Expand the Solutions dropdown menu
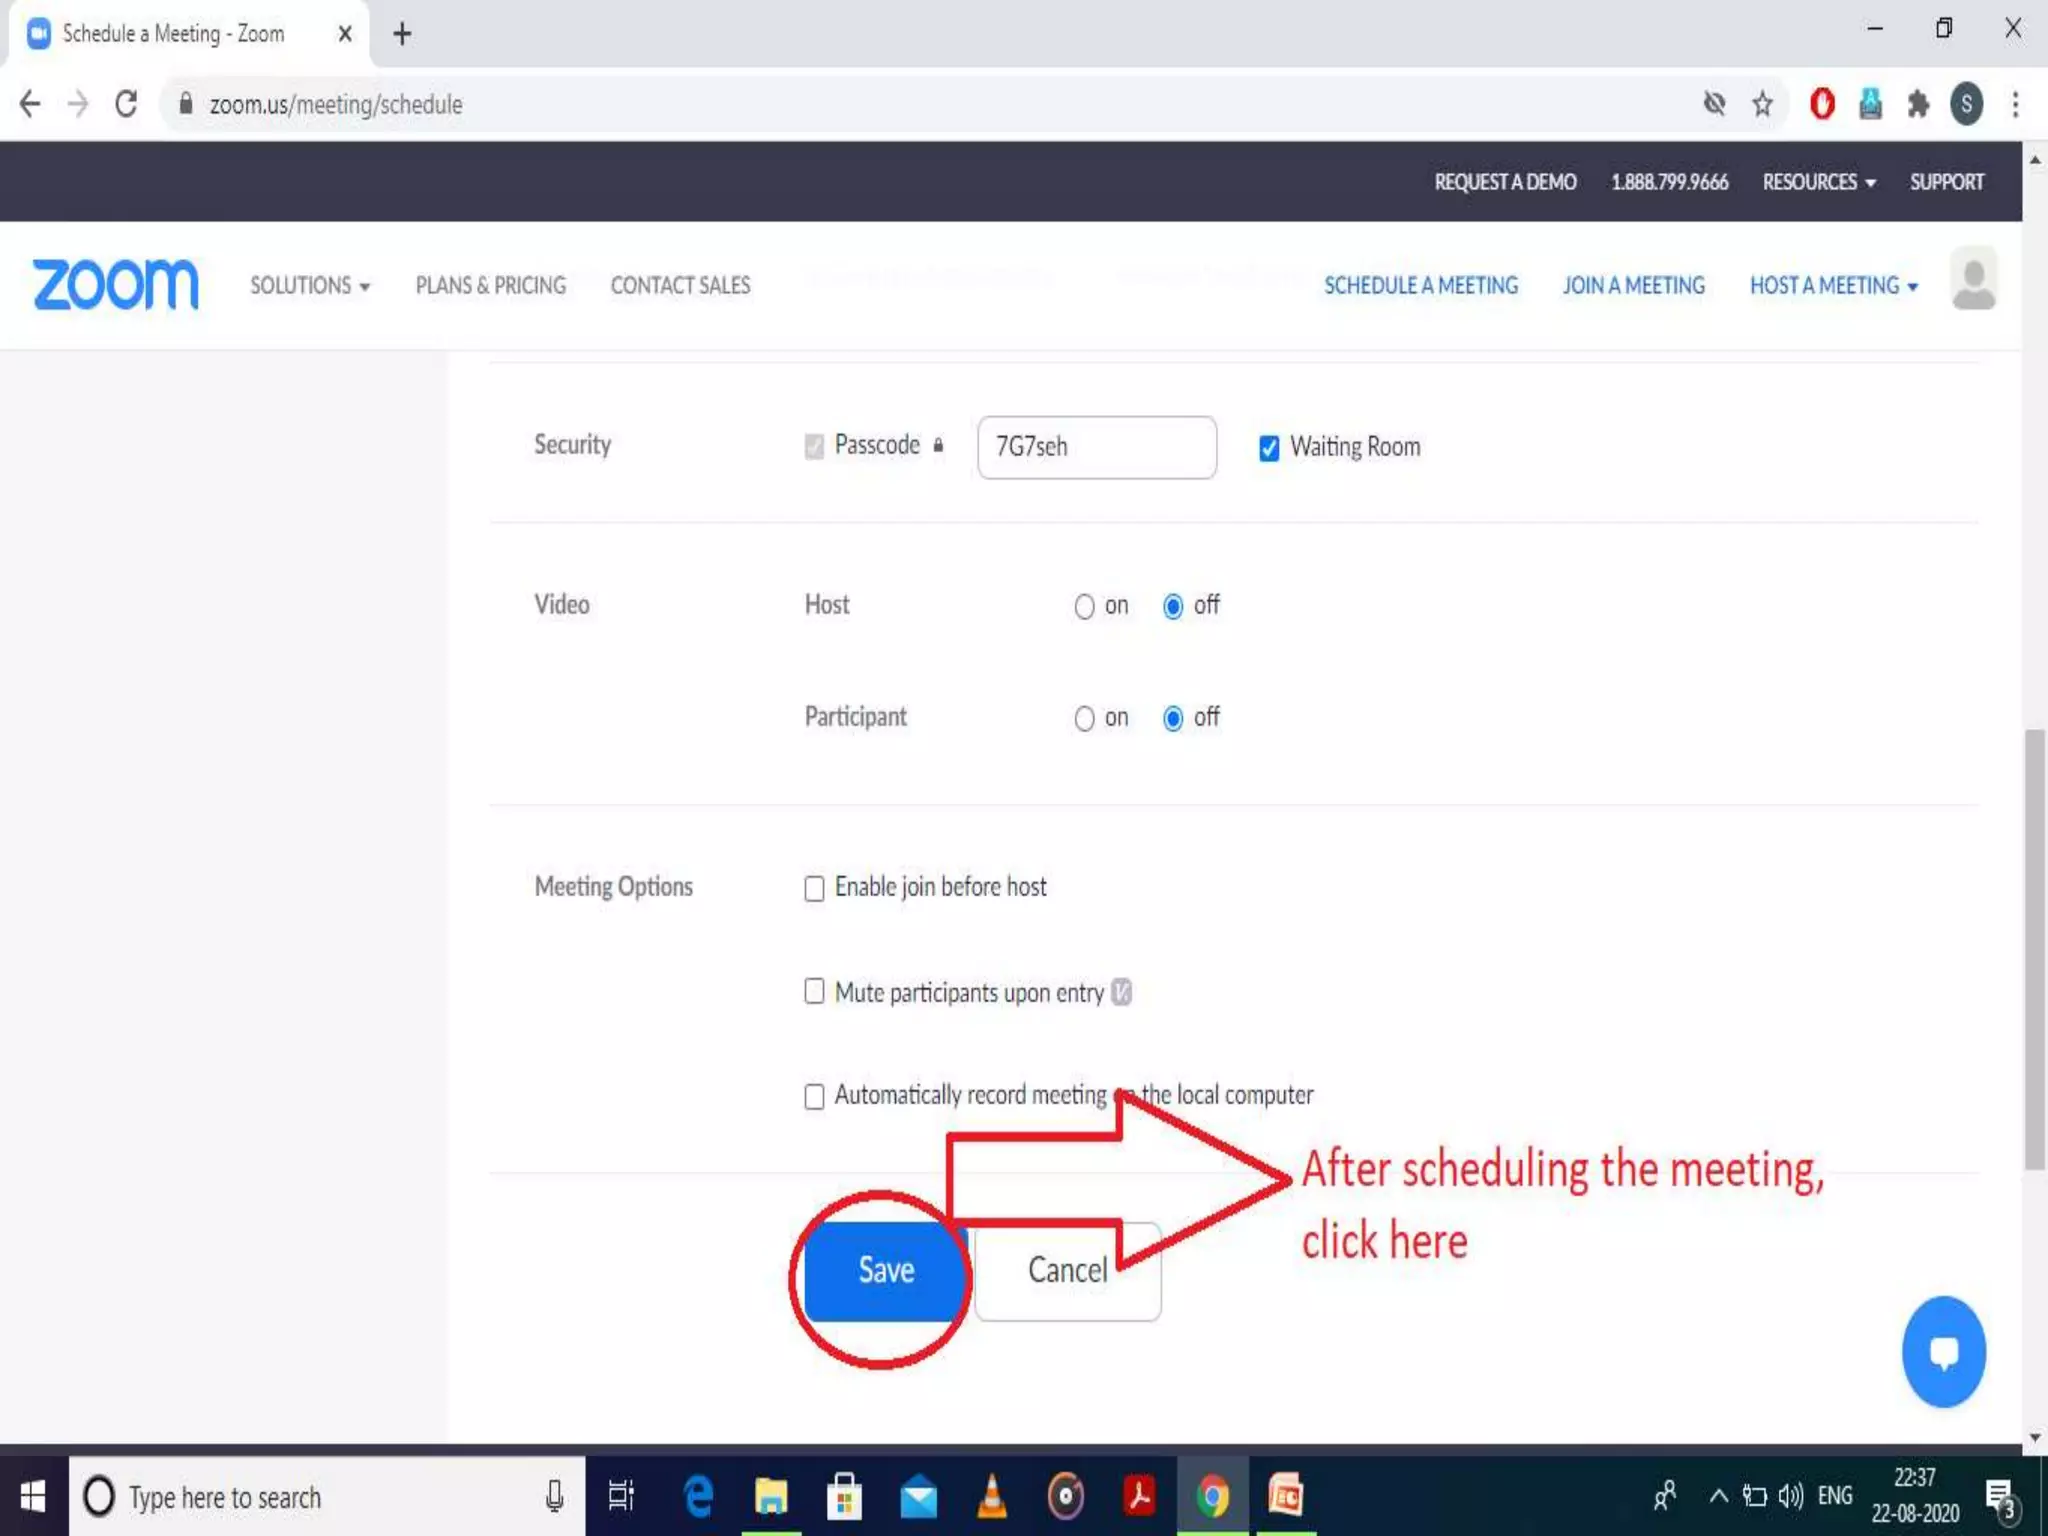 (x=310, y=286)
